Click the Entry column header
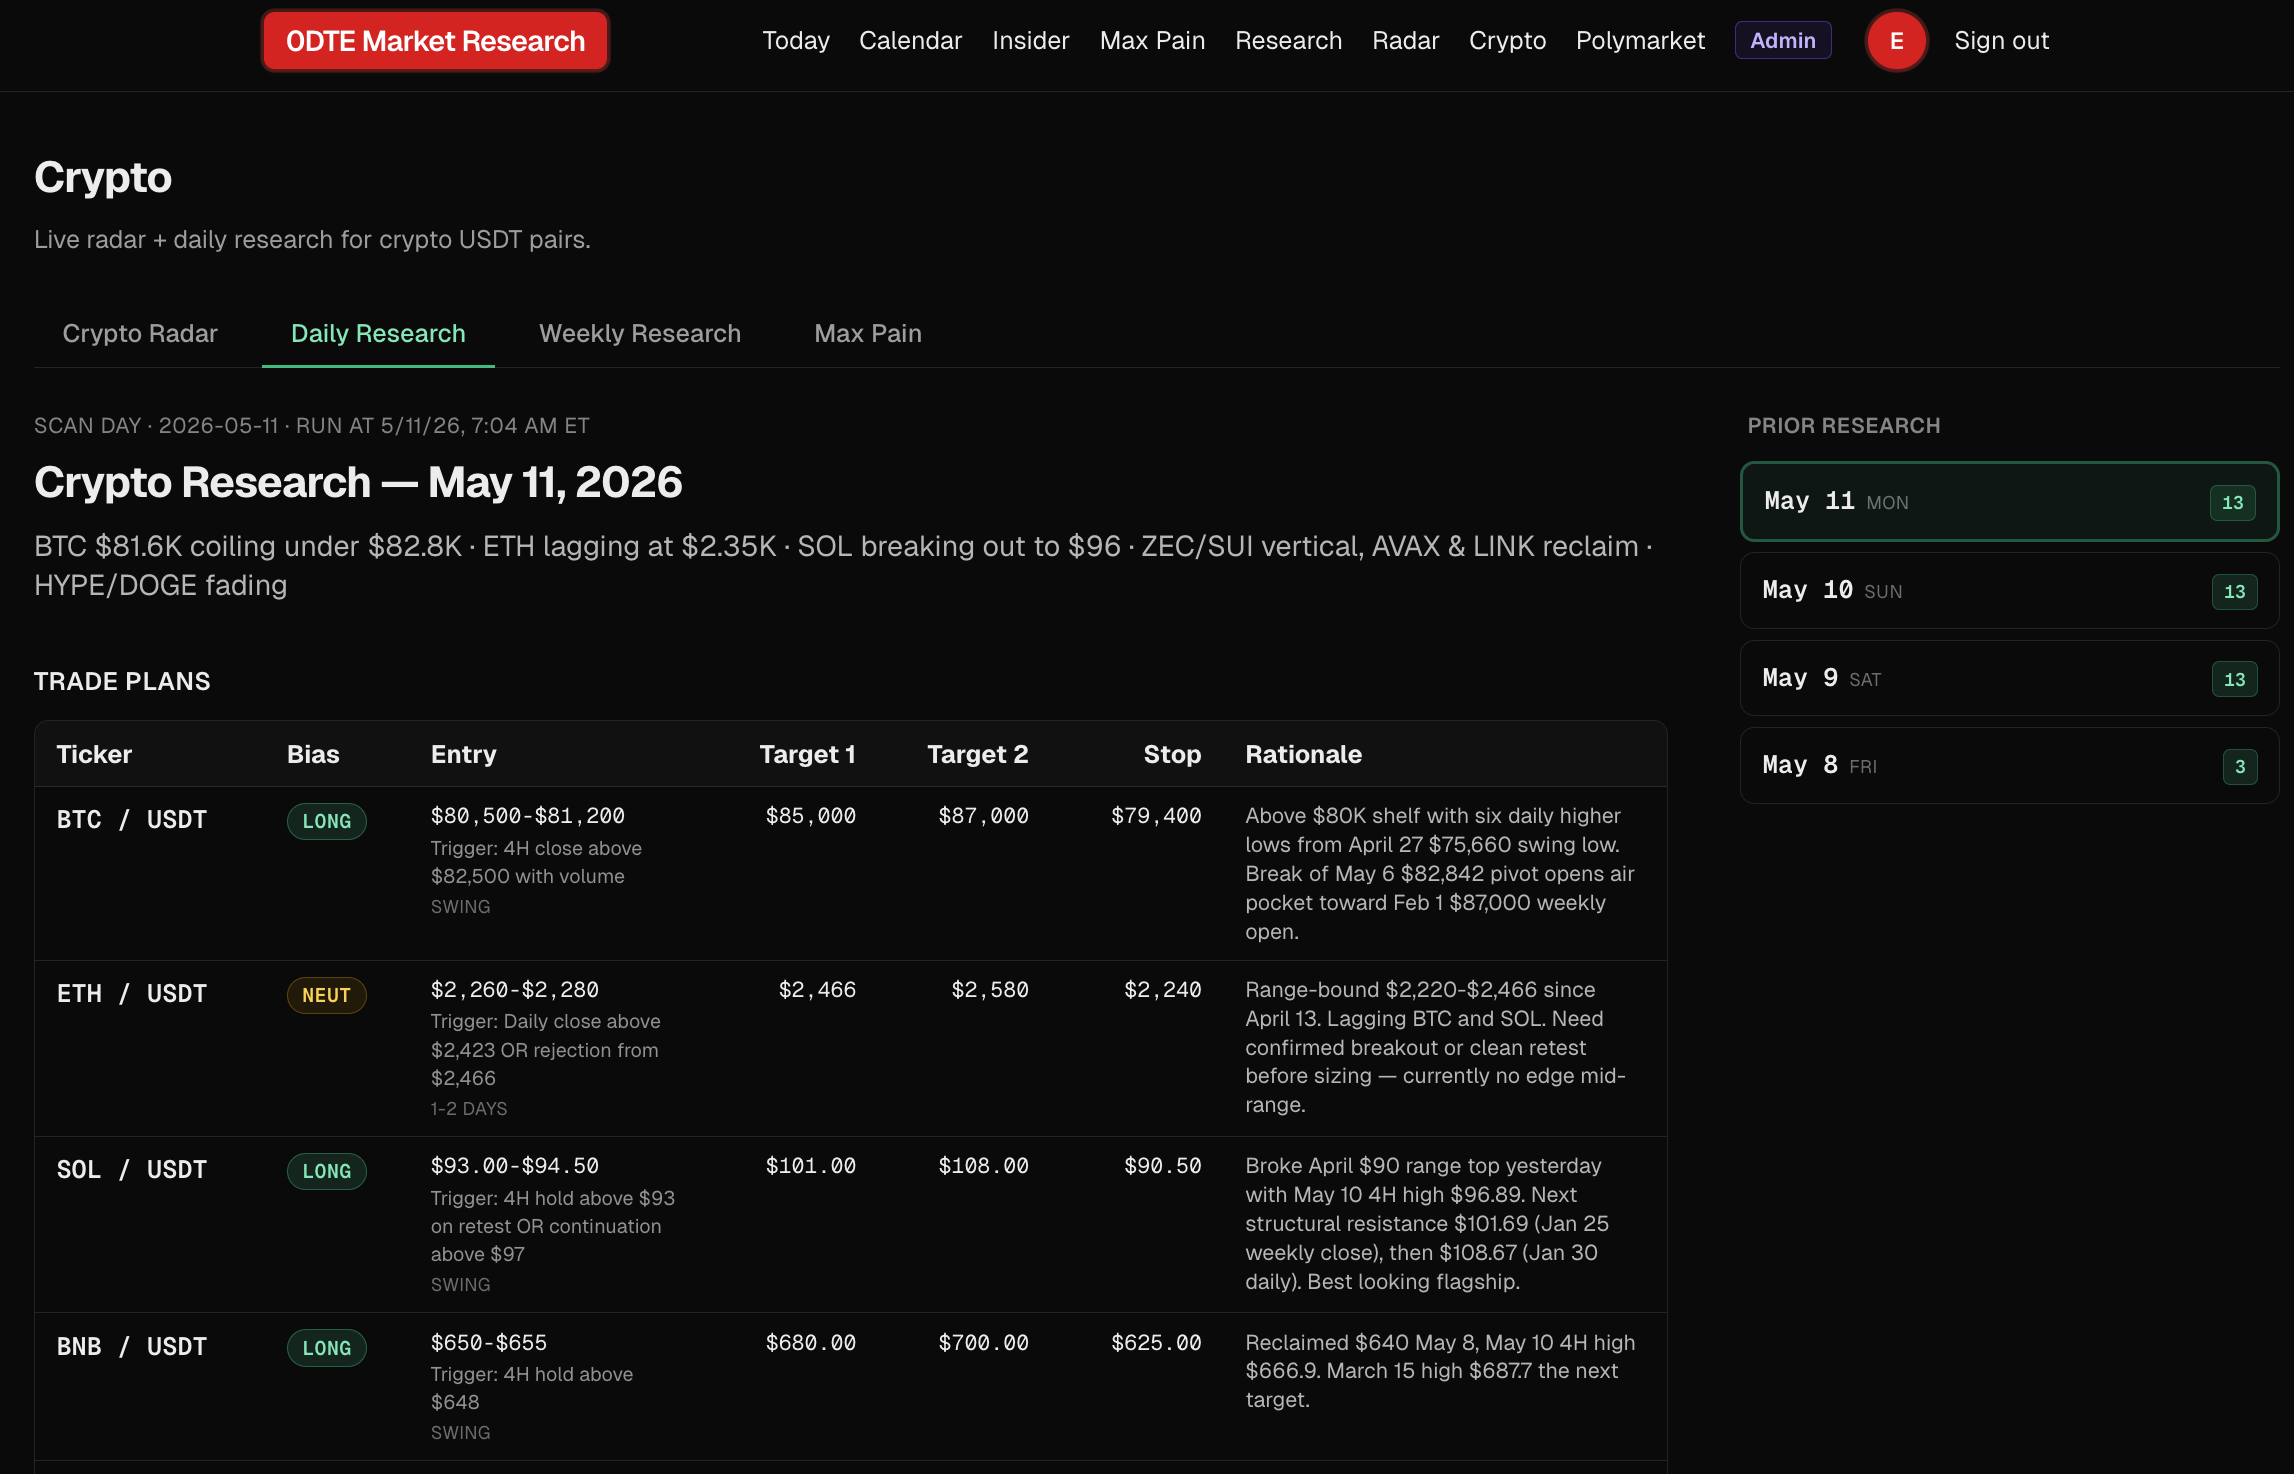Viewport: 2294px width, 1474px height. (x=463, y=755)
